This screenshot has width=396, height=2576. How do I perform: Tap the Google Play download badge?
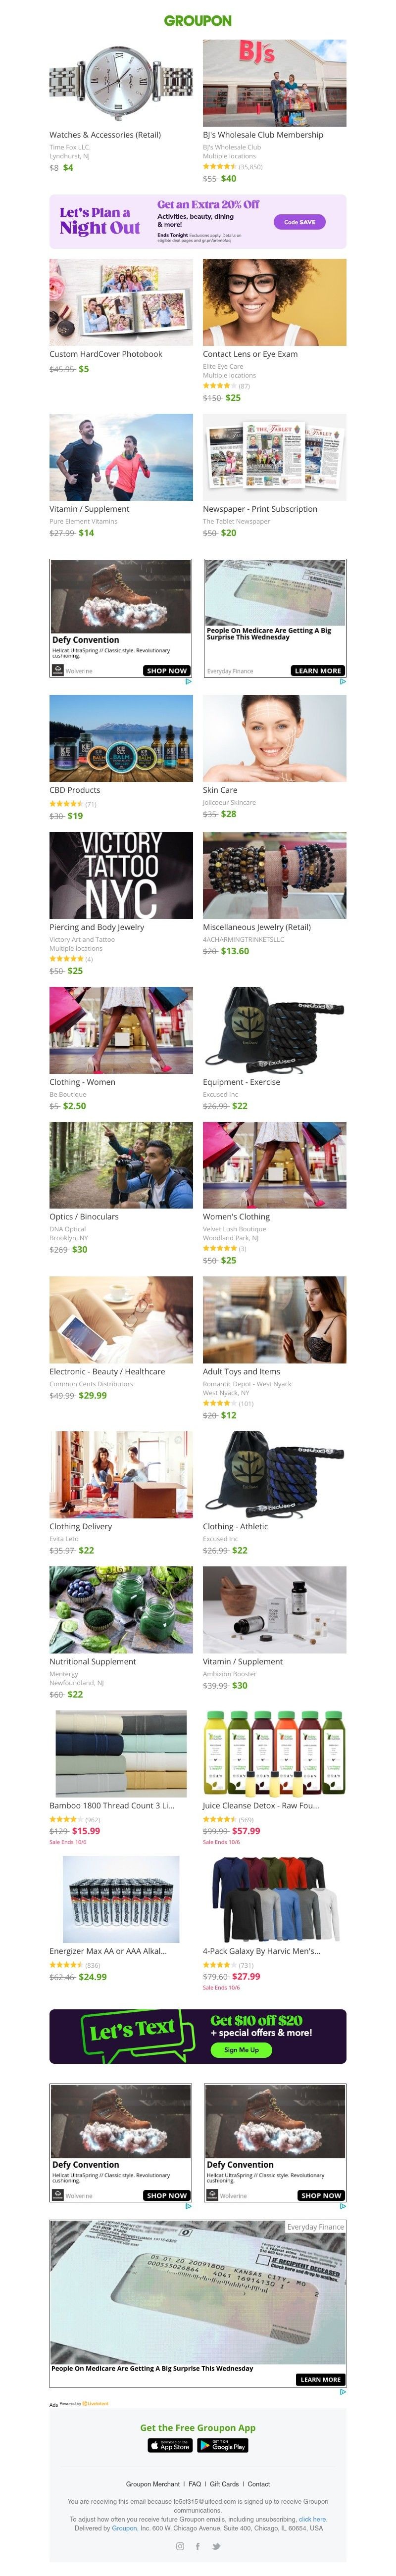[x=223, y=2445]
